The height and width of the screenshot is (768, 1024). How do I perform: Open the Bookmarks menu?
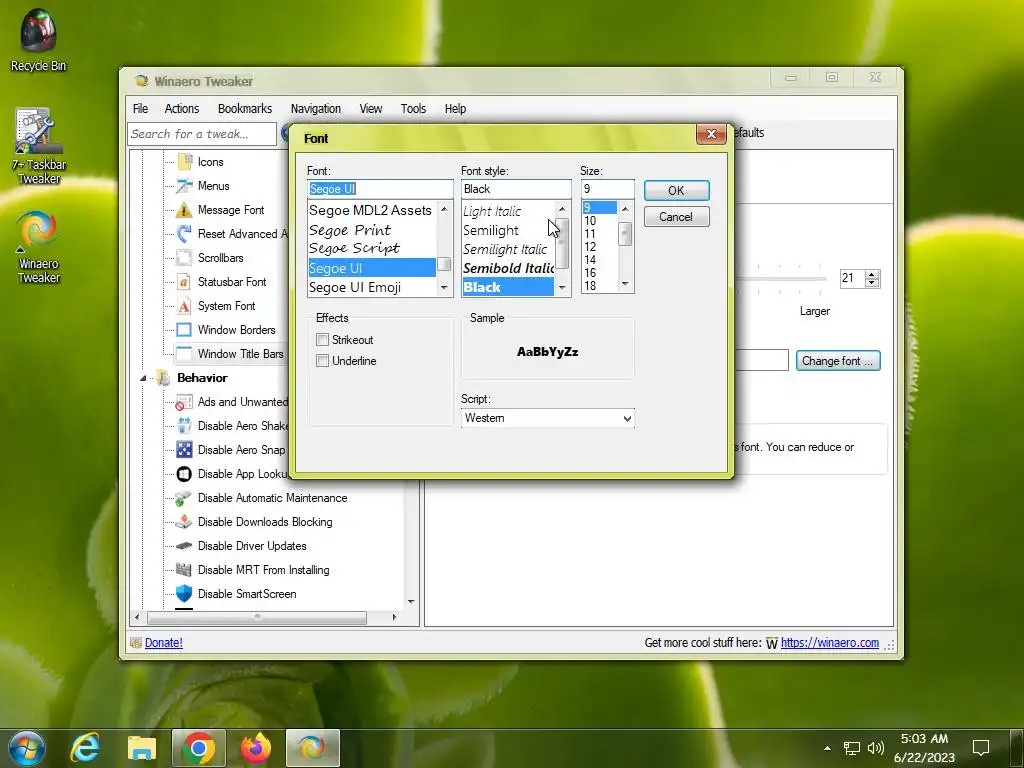(245, 108)
